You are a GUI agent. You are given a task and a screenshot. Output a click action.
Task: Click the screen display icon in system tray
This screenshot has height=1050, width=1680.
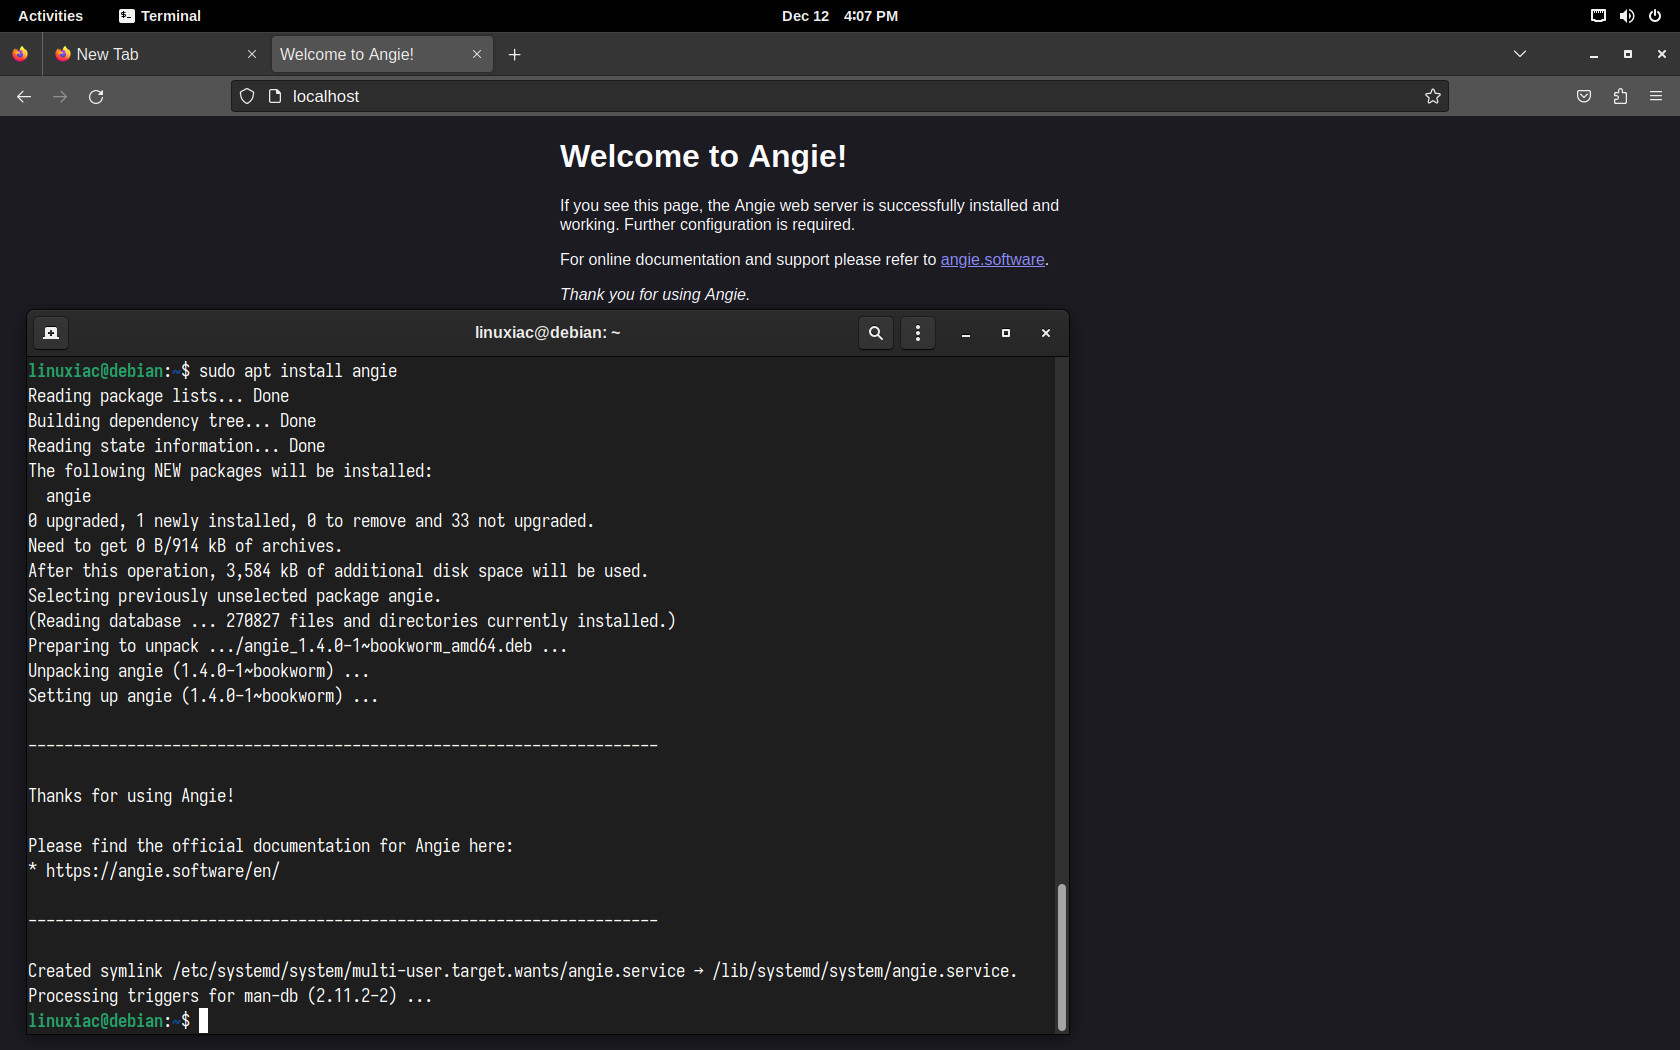[x=1598, y=16]
